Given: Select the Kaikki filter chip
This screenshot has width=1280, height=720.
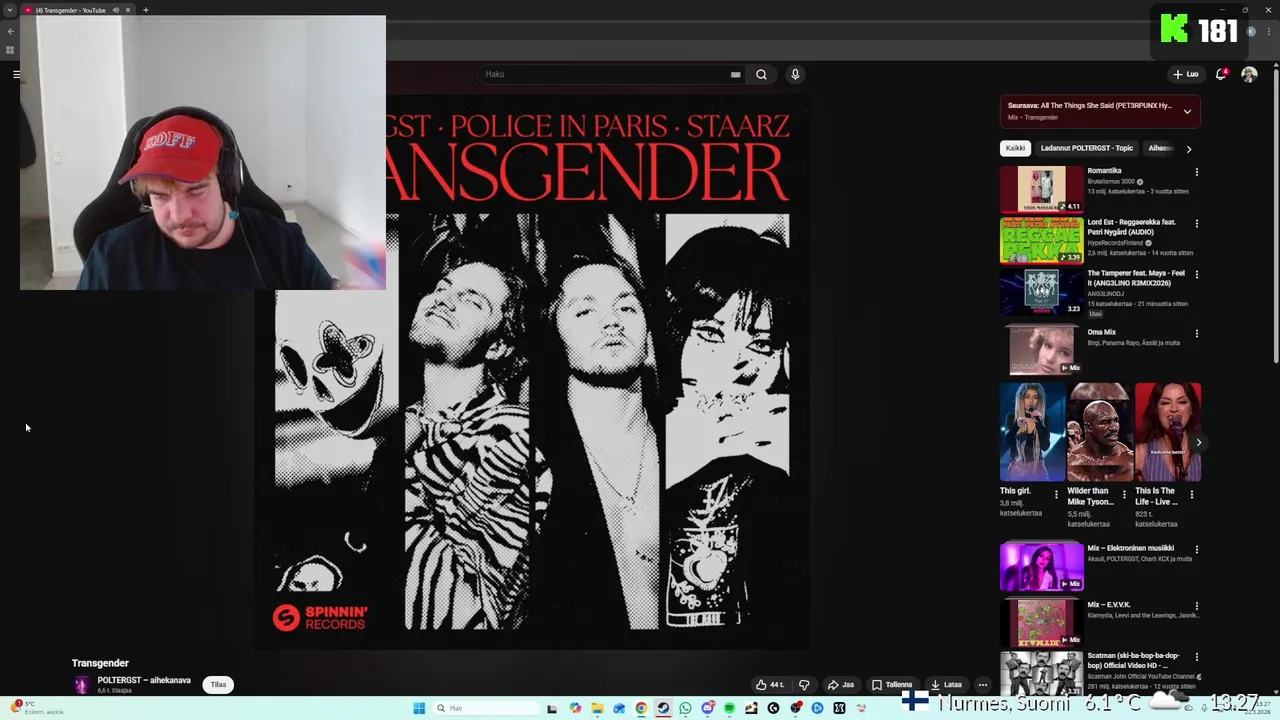Looking at the screenshot, I should click(1015, 148).
